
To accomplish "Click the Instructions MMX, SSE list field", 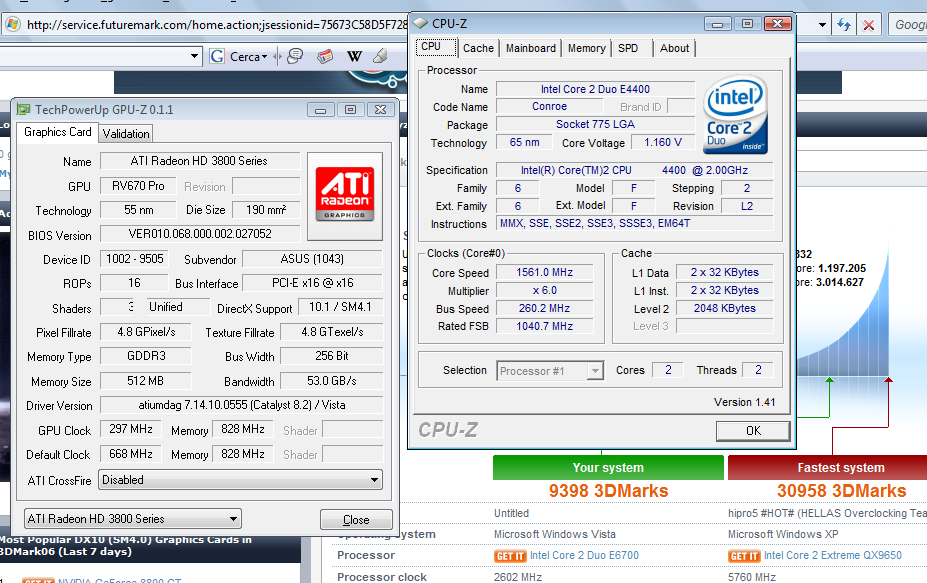I will pos(634,224).
